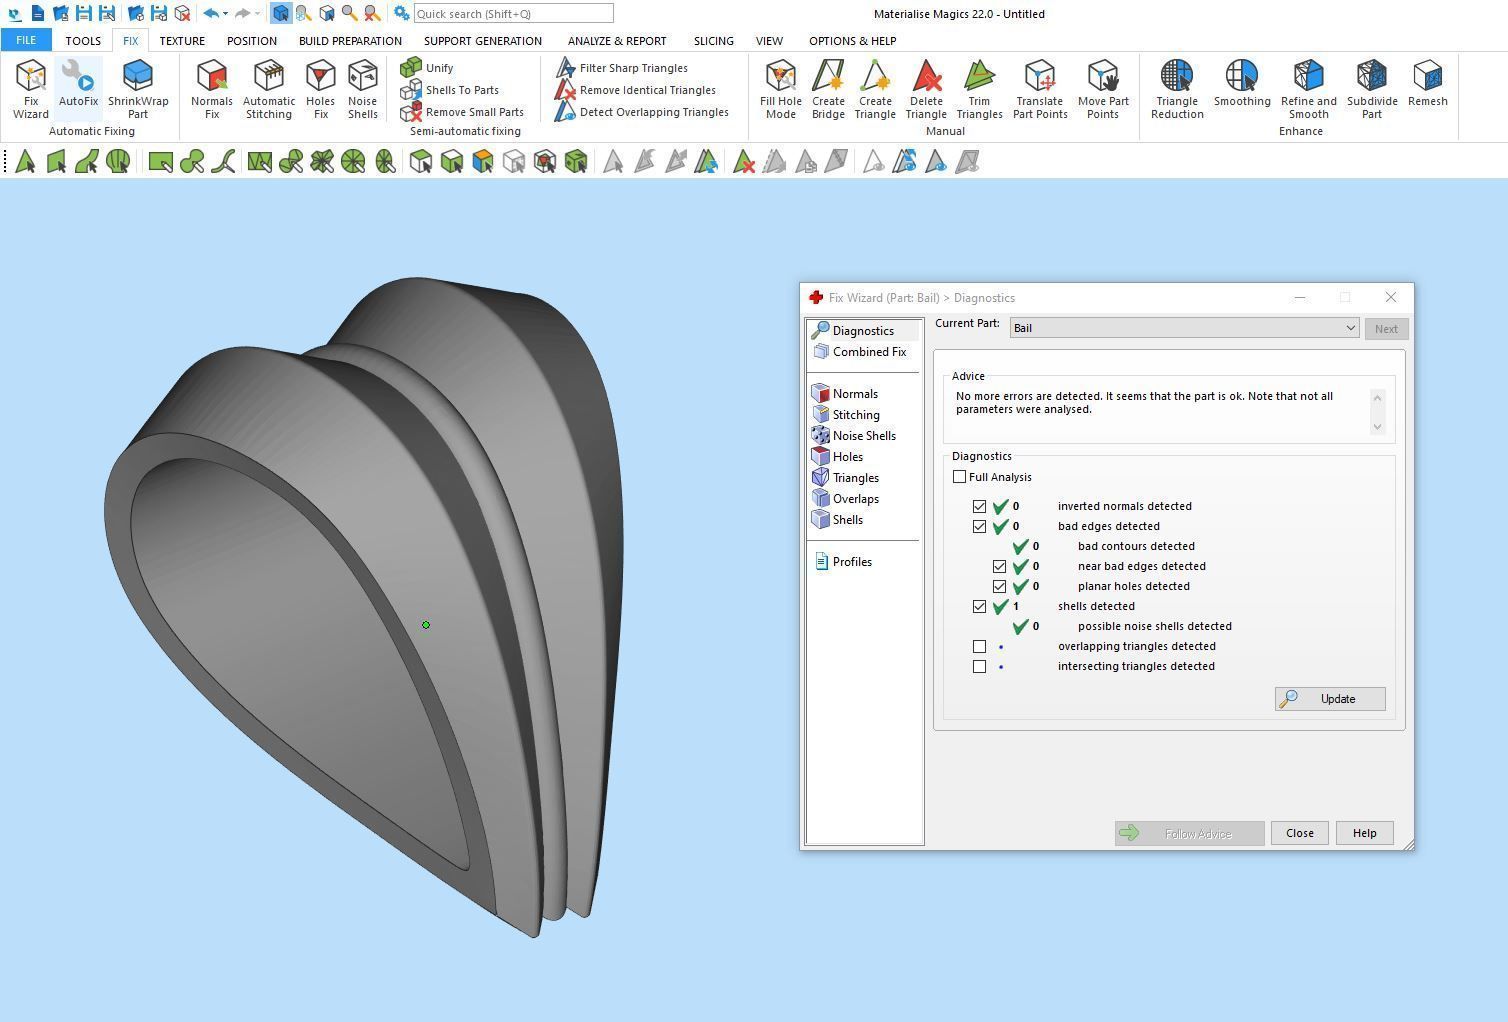Select Noise Shells in wizard sidebar
1508x1022 pixels.
pyautogui.click(x=854, y=436)
